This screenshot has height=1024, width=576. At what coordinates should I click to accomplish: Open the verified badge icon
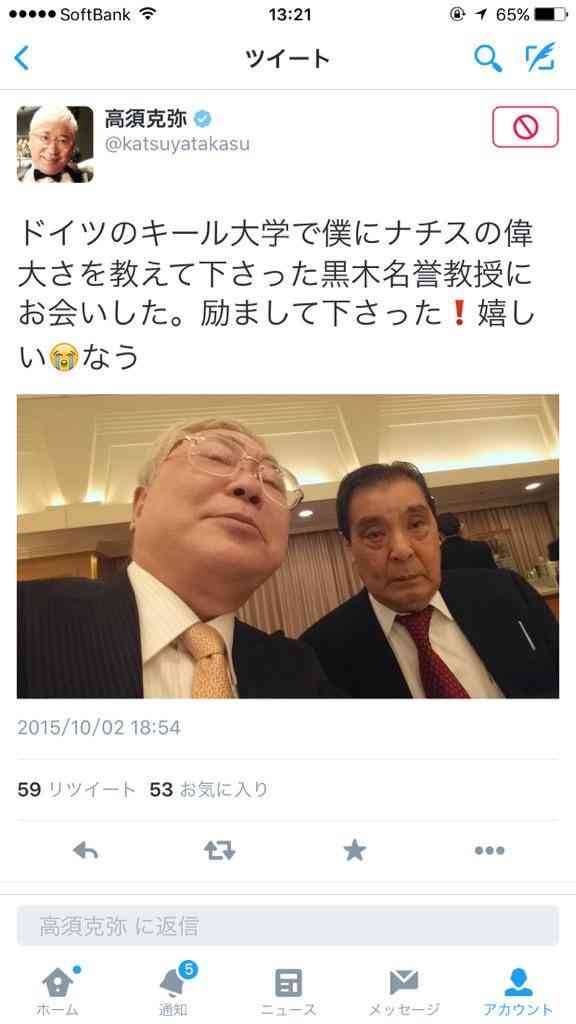(203, 119)
